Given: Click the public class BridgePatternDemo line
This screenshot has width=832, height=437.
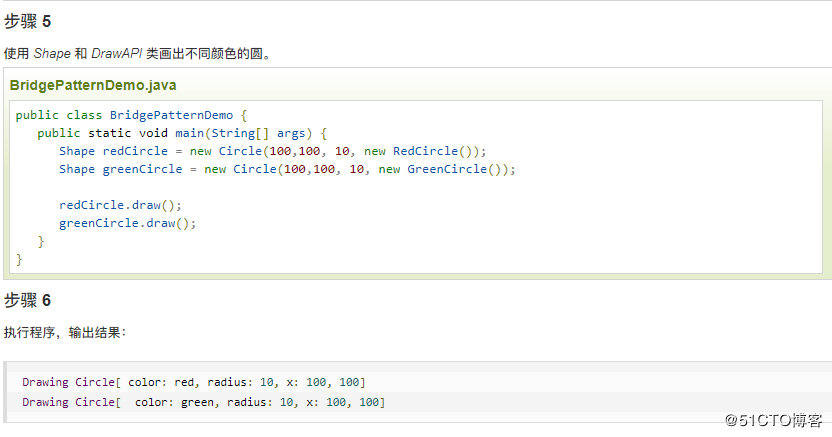Looking at the screenshot, I should pyautogui.click(x=131, y=115).
